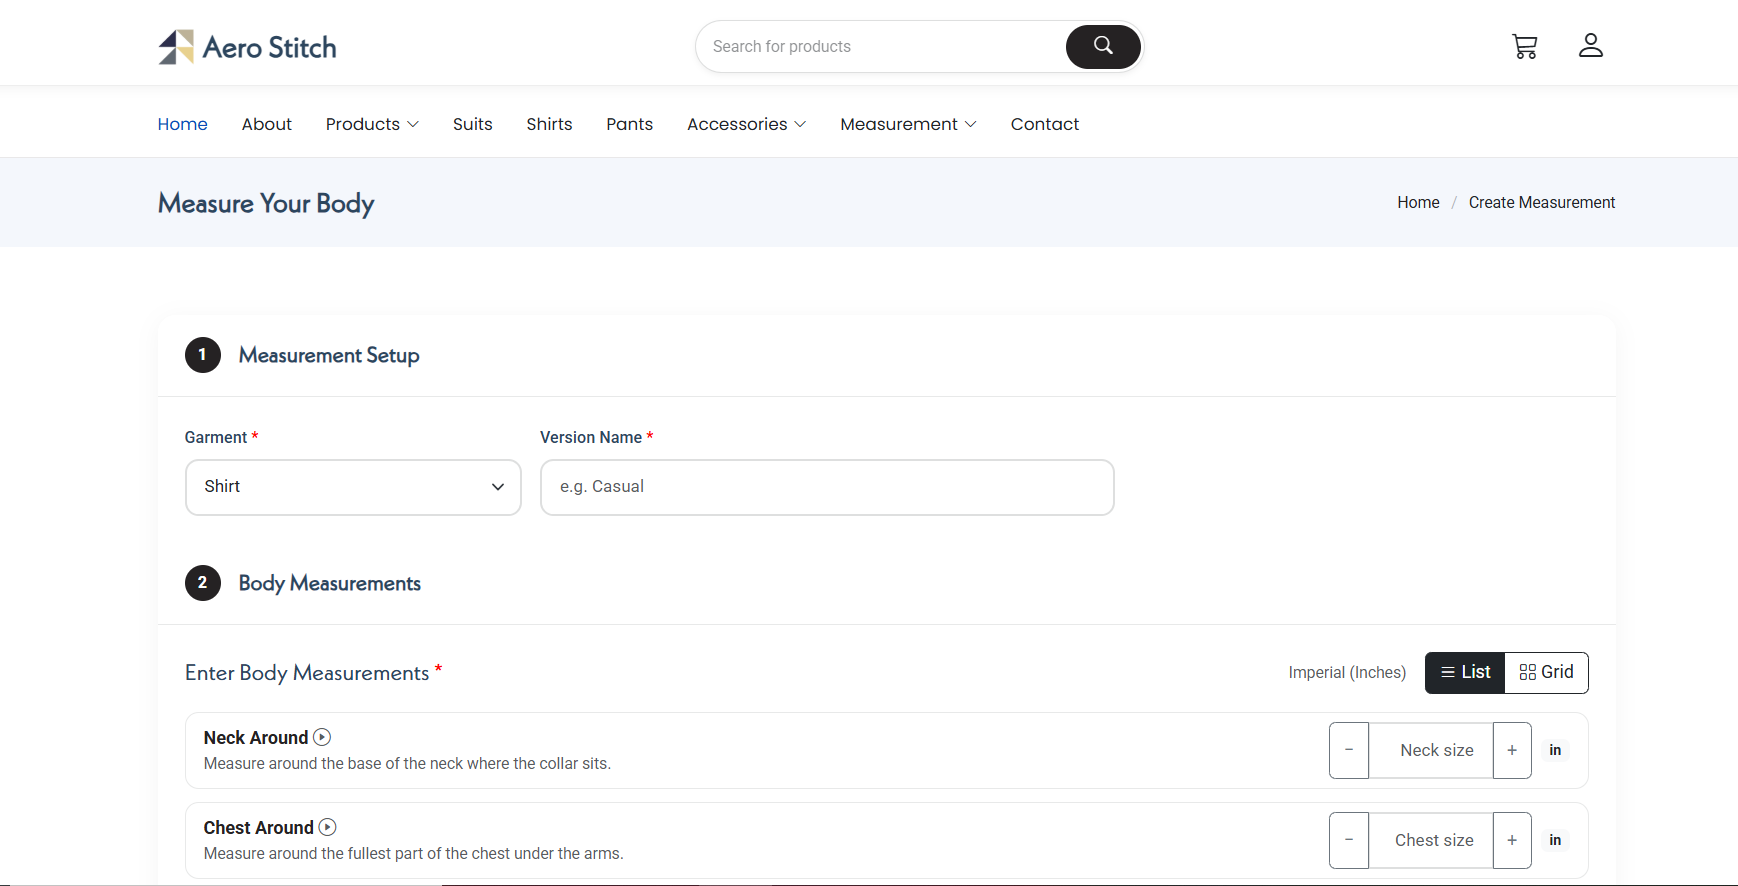Expand the Products menu
This screenshot has width=1738, height=886.
[372, 124]
